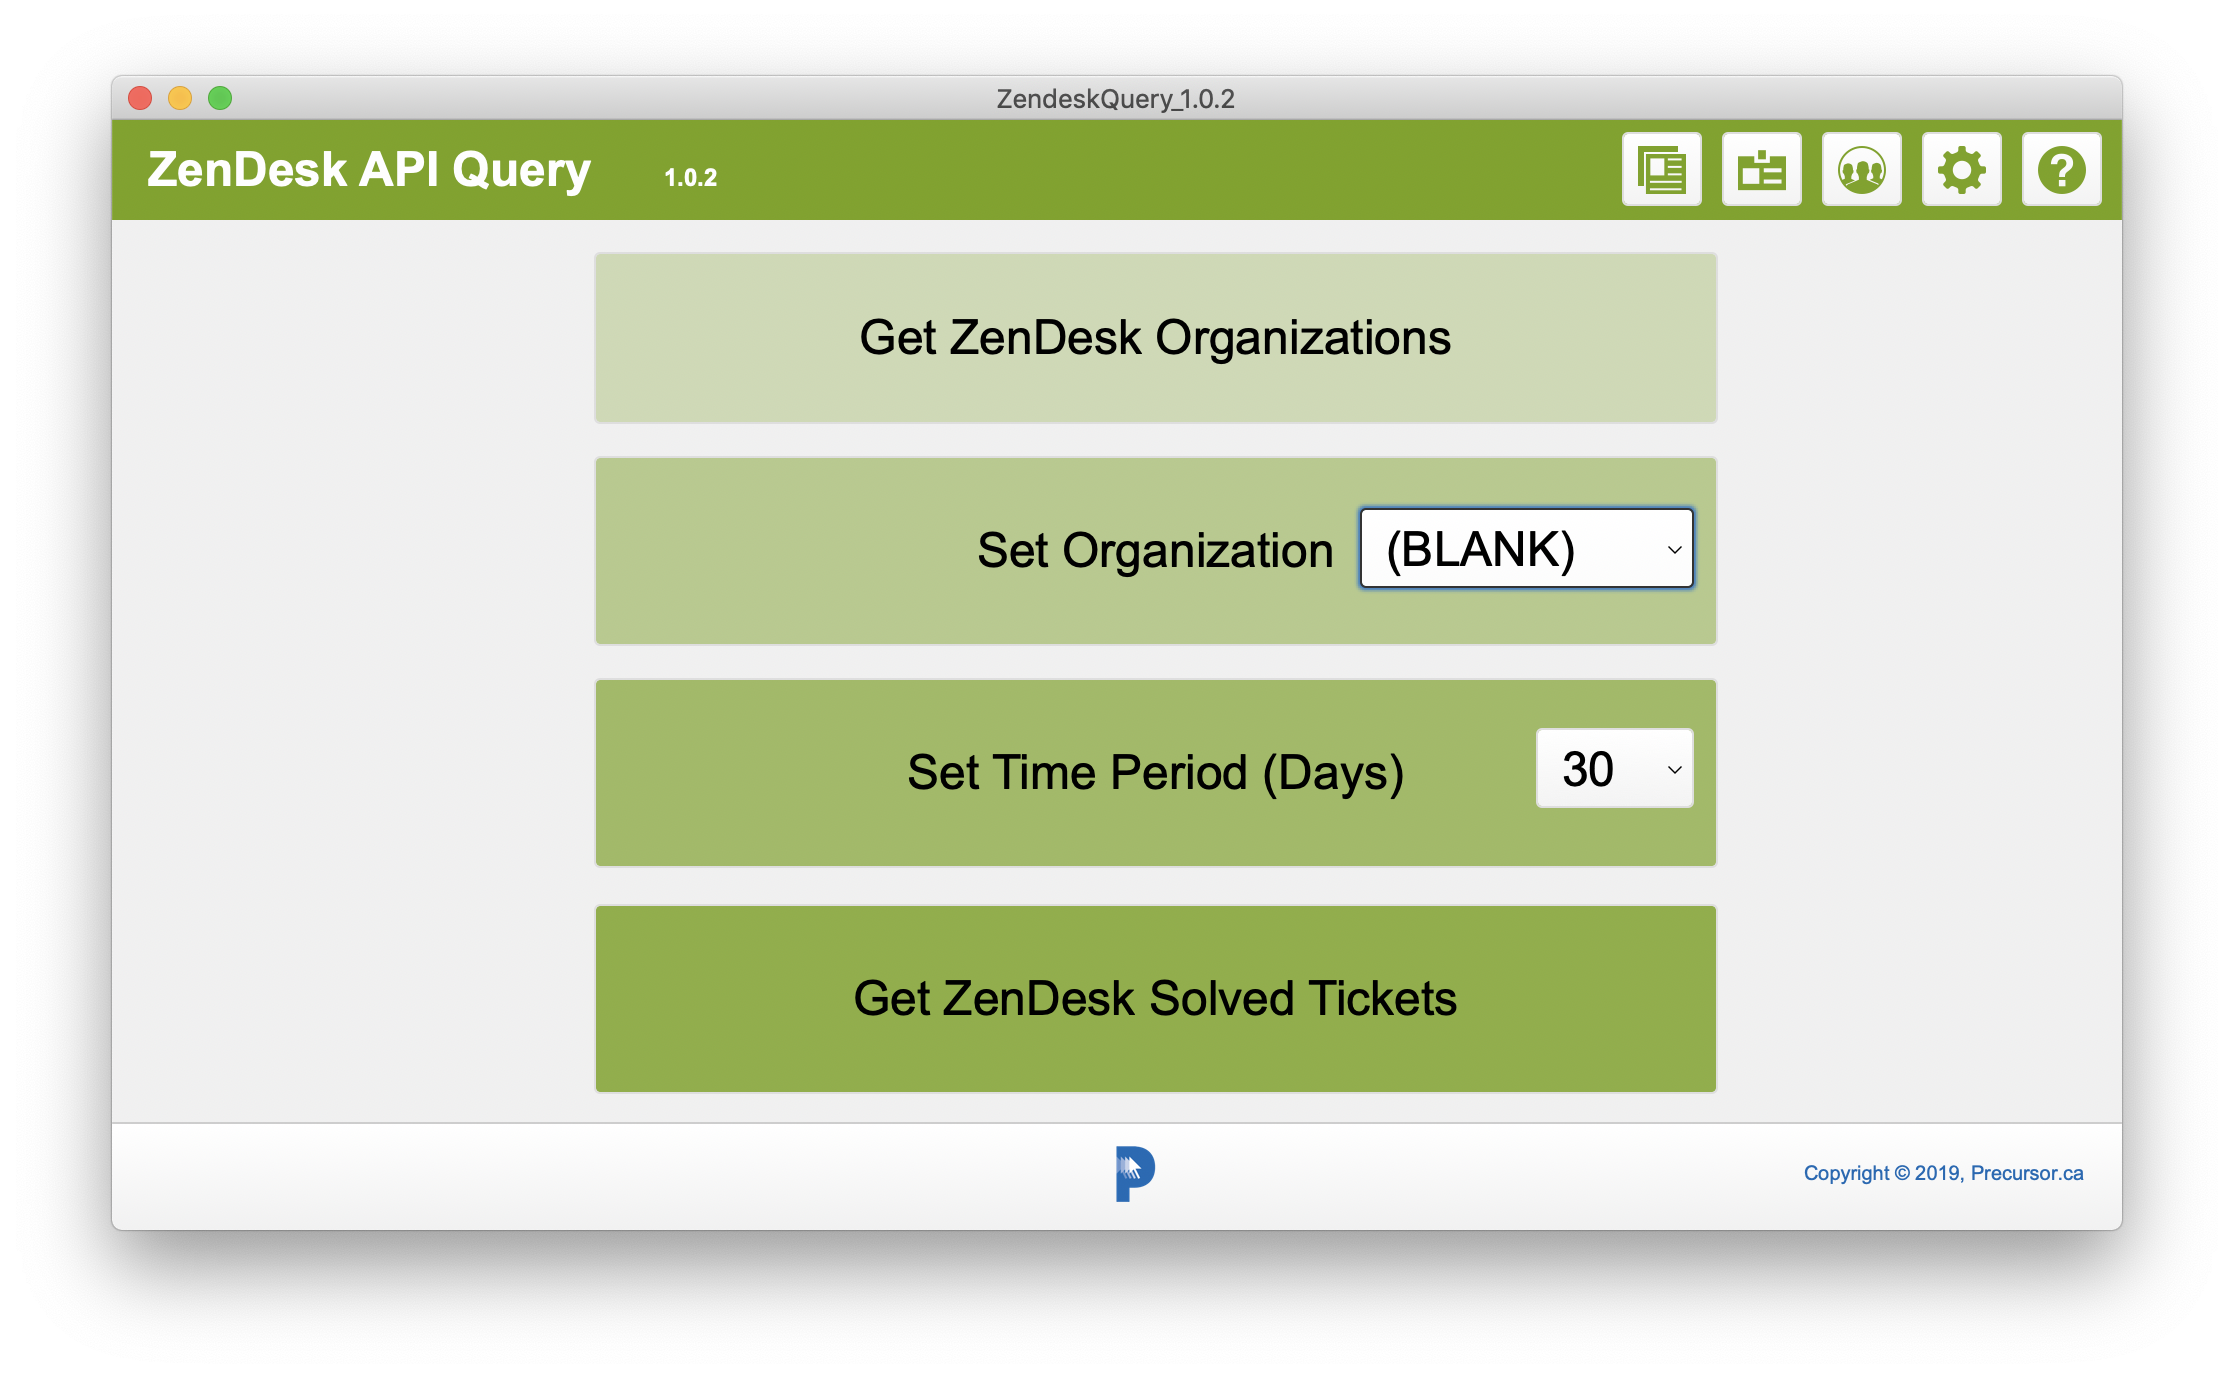The height and width of the screenshot is (1378, 2234).
Task: Open the newspaper report view icon
Action: 1661,169
